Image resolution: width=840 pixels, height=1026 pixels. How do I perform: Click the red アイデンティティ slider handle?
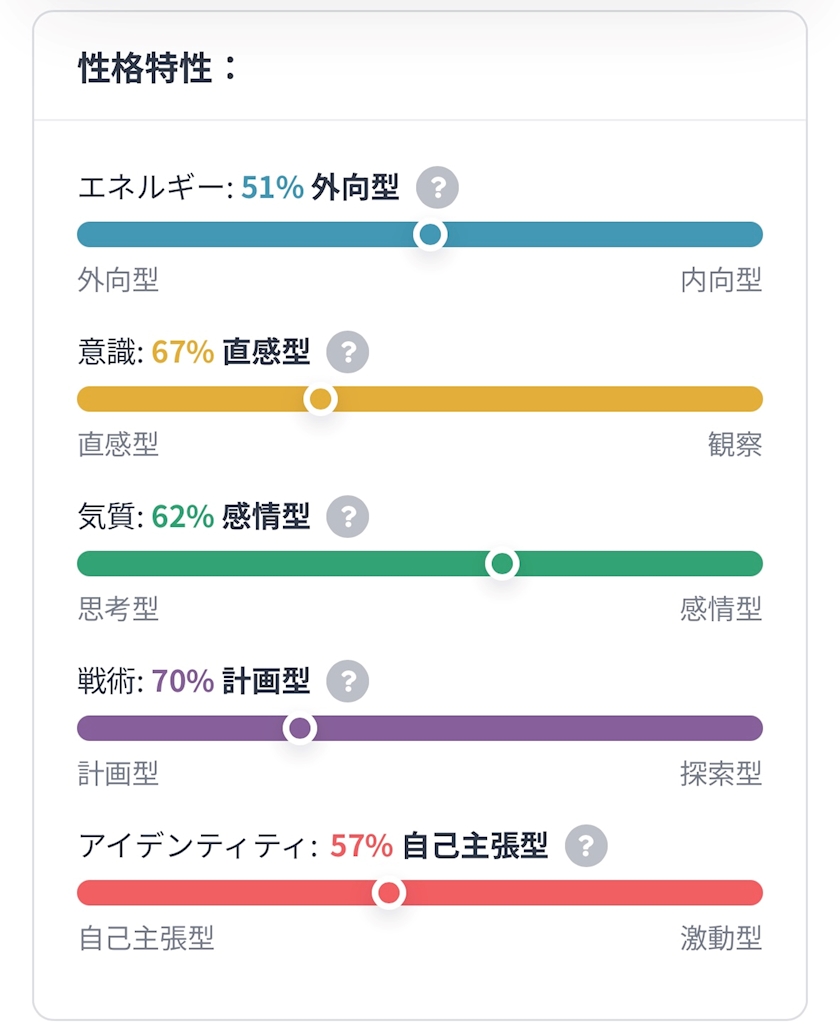coord(389,893)
